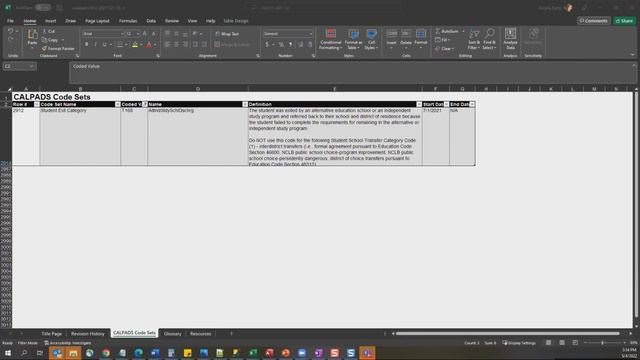Select the cell containing 7/1/2021
This screenshot has height=360, width=640.
(x=436, y=136)
